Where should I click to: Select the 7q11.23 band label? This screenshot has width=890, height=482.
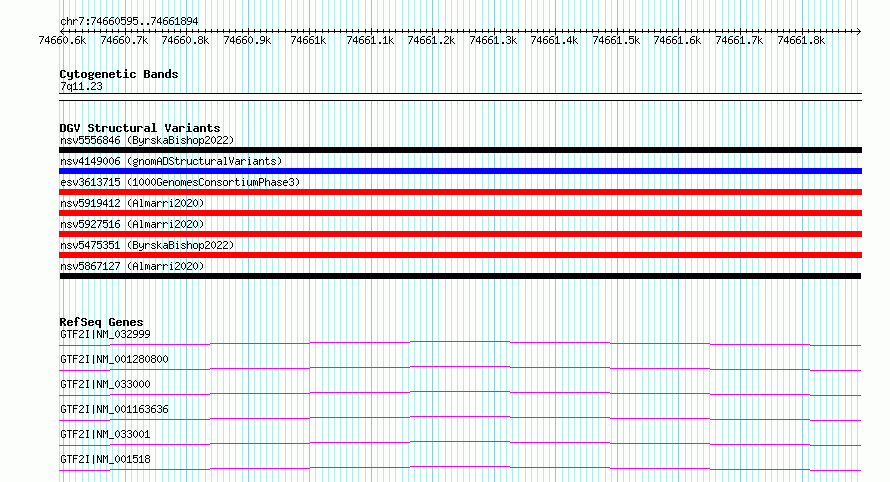coord(81,86)
